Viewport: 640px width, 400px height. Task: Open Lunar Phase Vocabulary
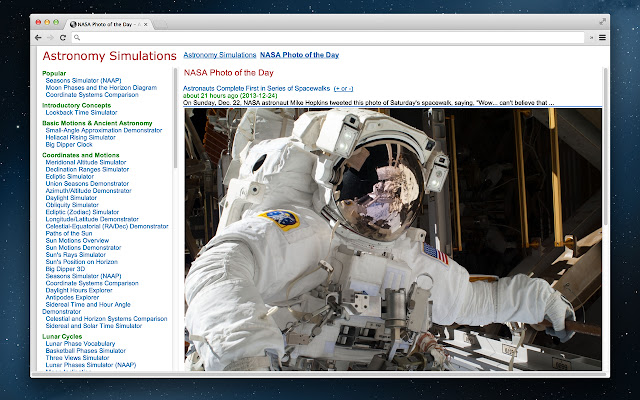click(x=80, y=344)
